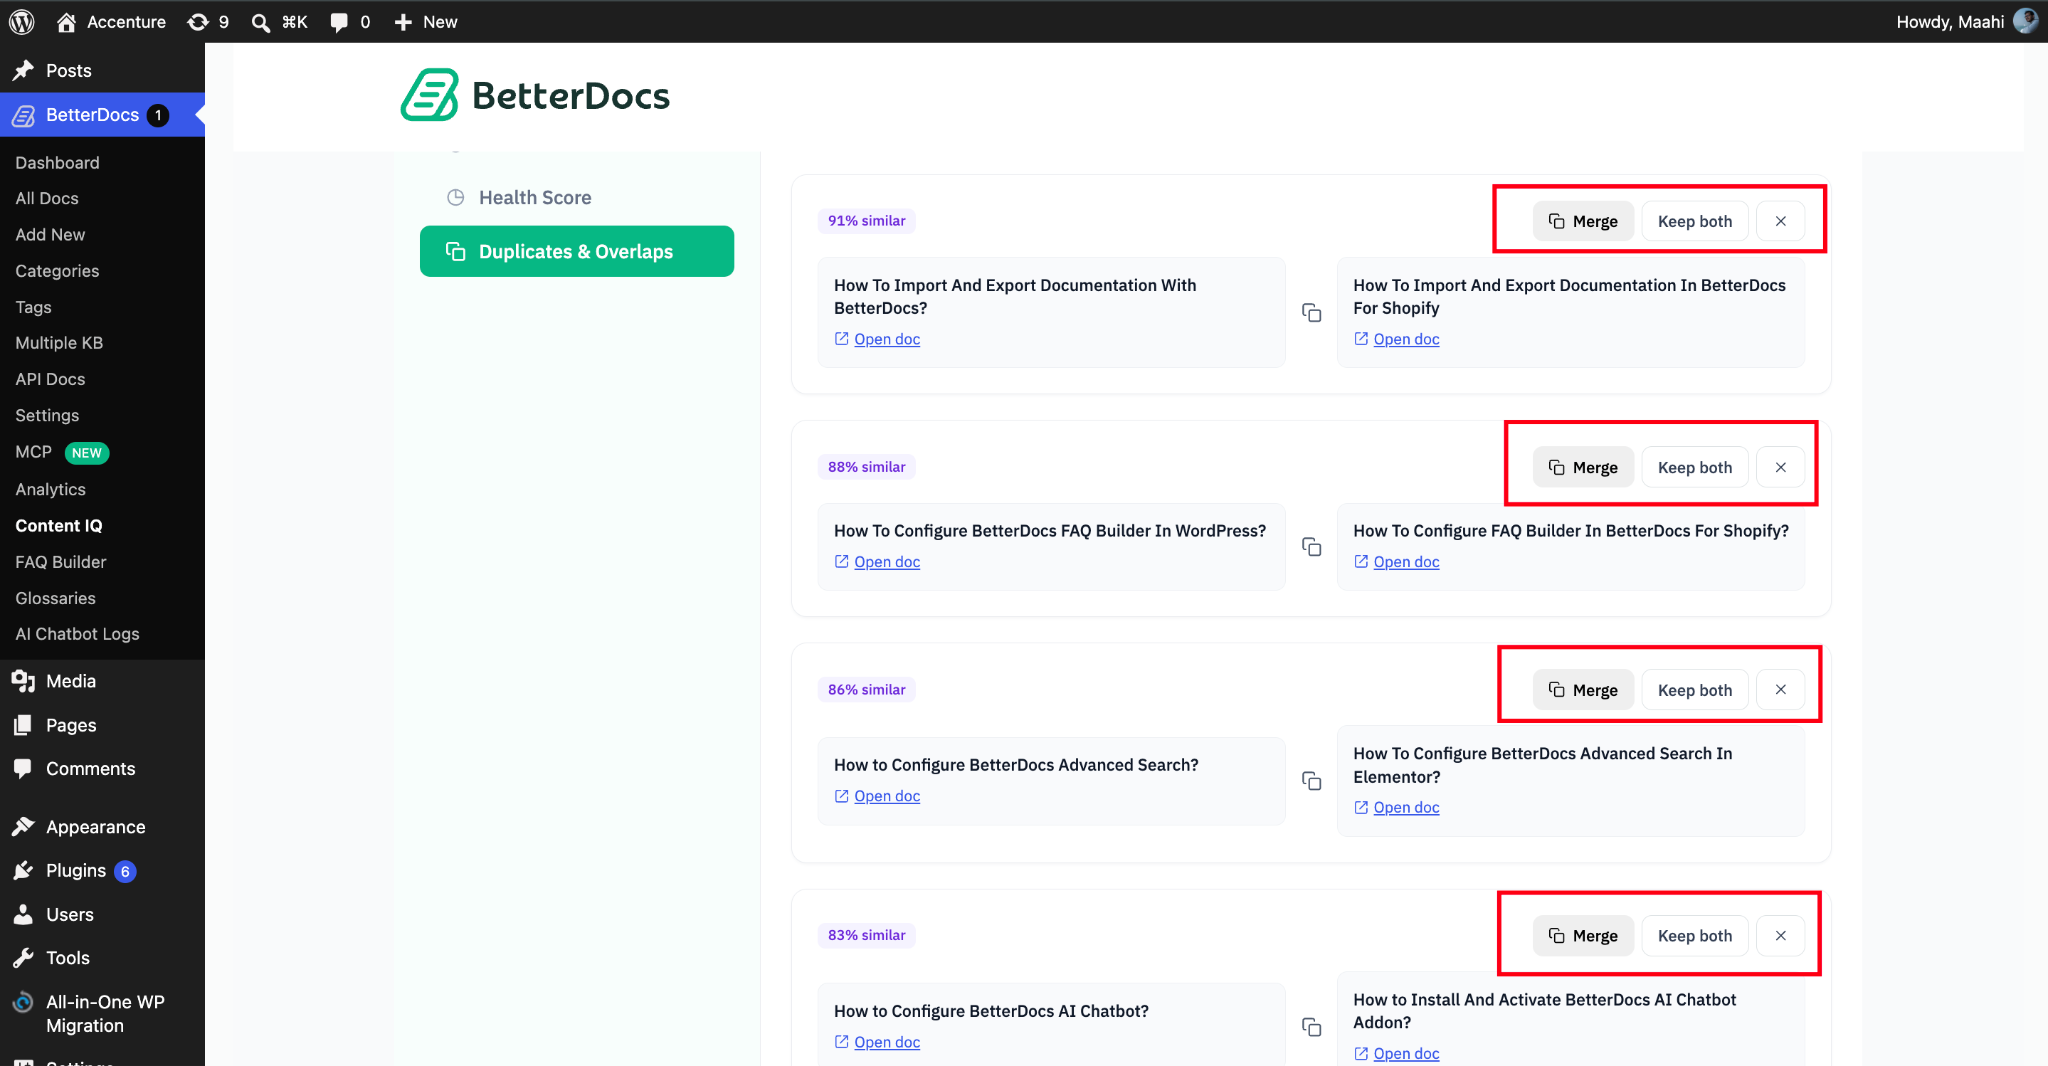Open Comments in the left admin sidebar
The image size is (2048, 1066).
pyautogui.click(x=102, y=768)
